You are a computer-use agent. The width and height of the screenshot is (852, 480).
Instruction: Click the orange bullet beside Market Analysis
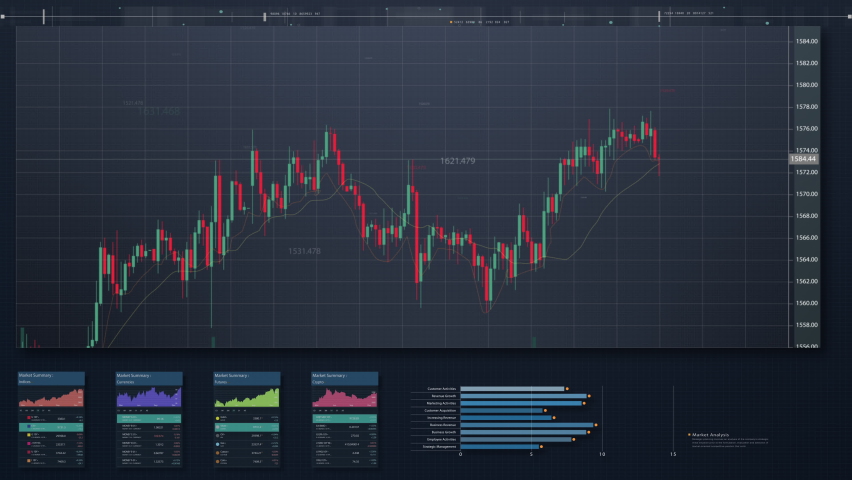[690, 434]
